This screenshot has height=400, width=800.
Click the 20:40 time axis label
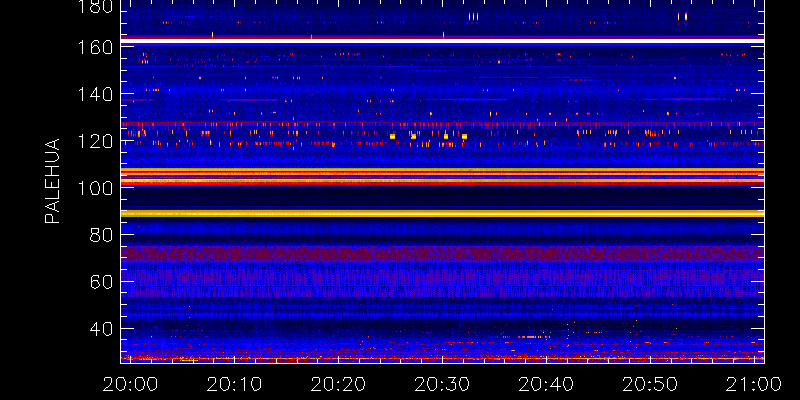click(546, 384)
